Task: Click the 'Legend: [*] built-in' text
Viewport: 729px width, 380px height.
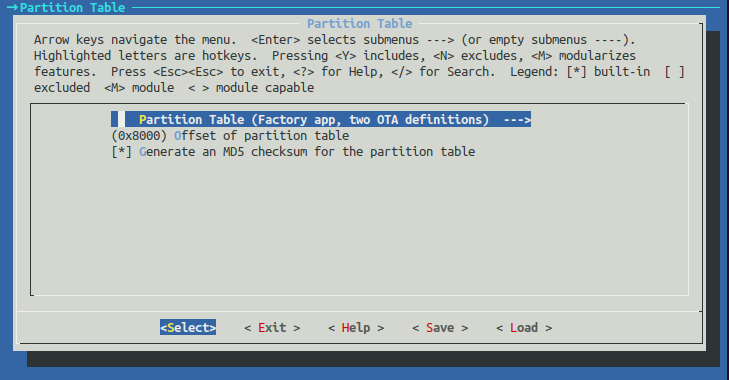Action: pos(580,72)
